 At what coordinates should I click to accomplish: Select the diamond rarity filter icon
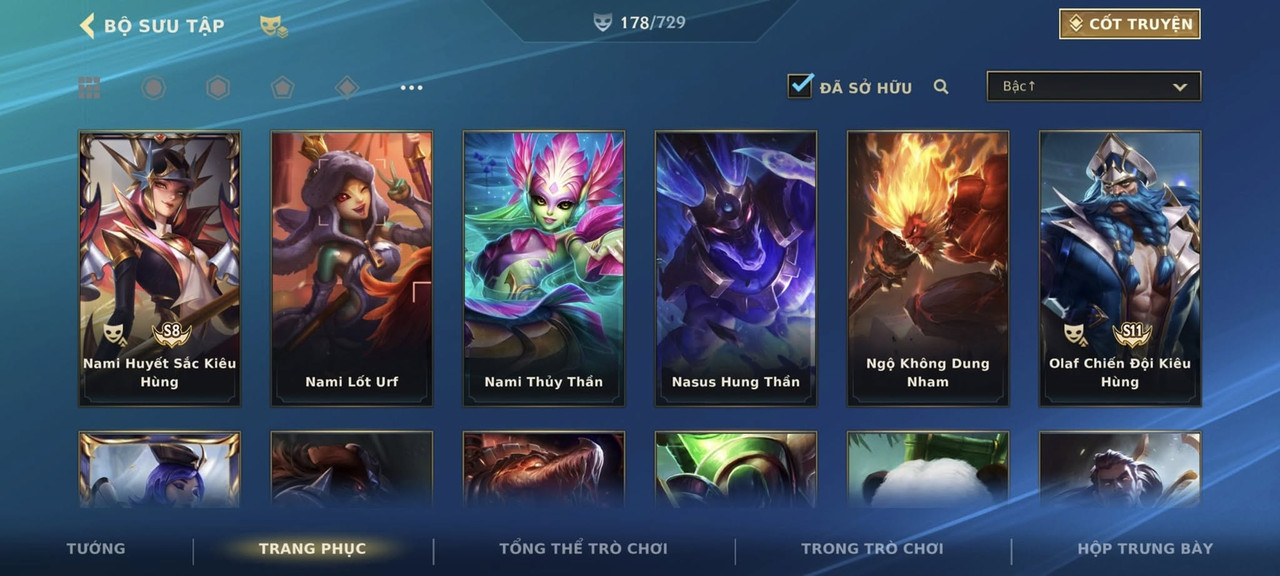pos(346,88)
